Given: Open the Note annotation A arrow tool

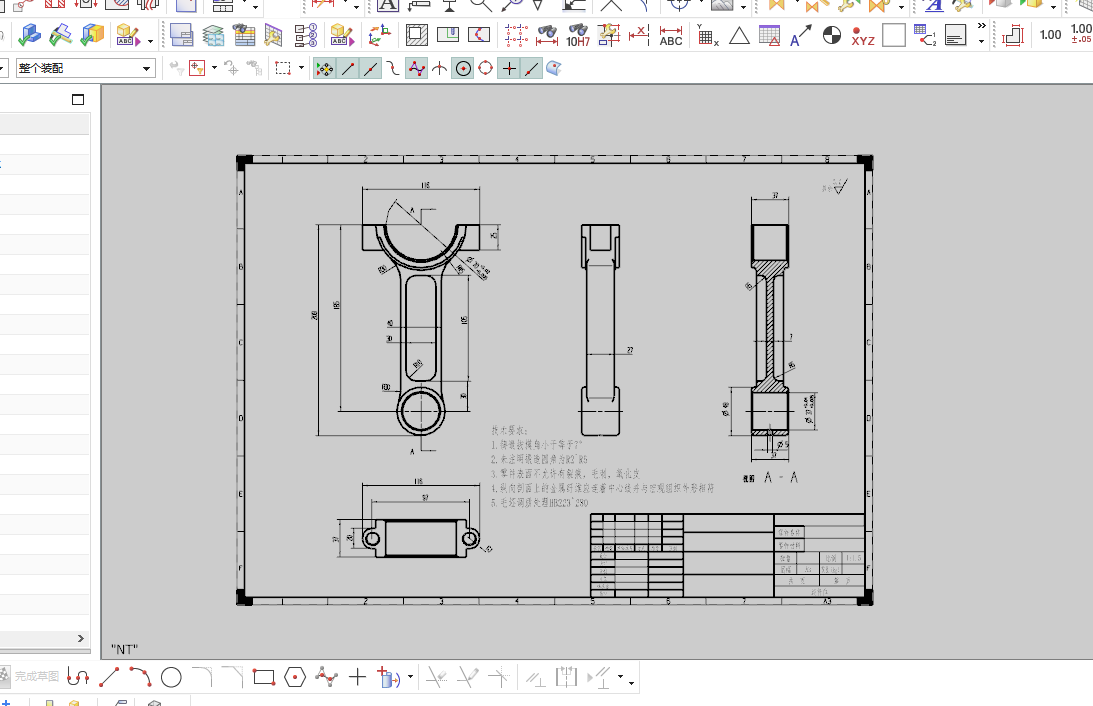Looking at the screenshot, I should (800, 35).
